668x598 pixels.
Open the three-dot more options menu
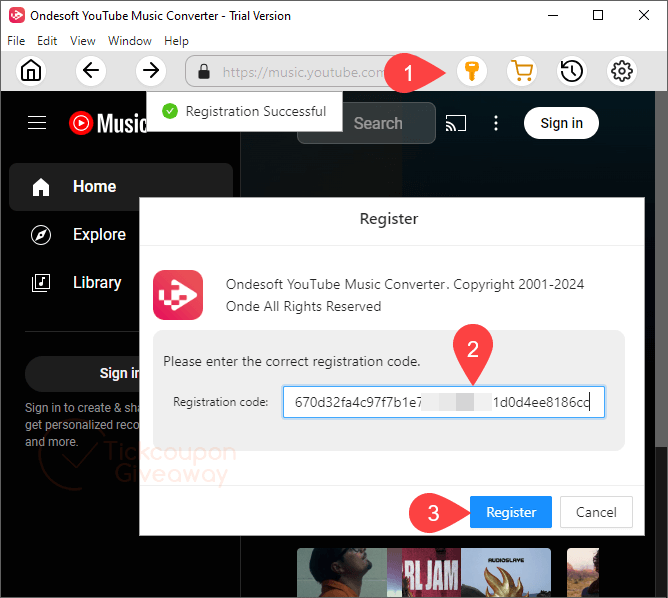(496, 123)
